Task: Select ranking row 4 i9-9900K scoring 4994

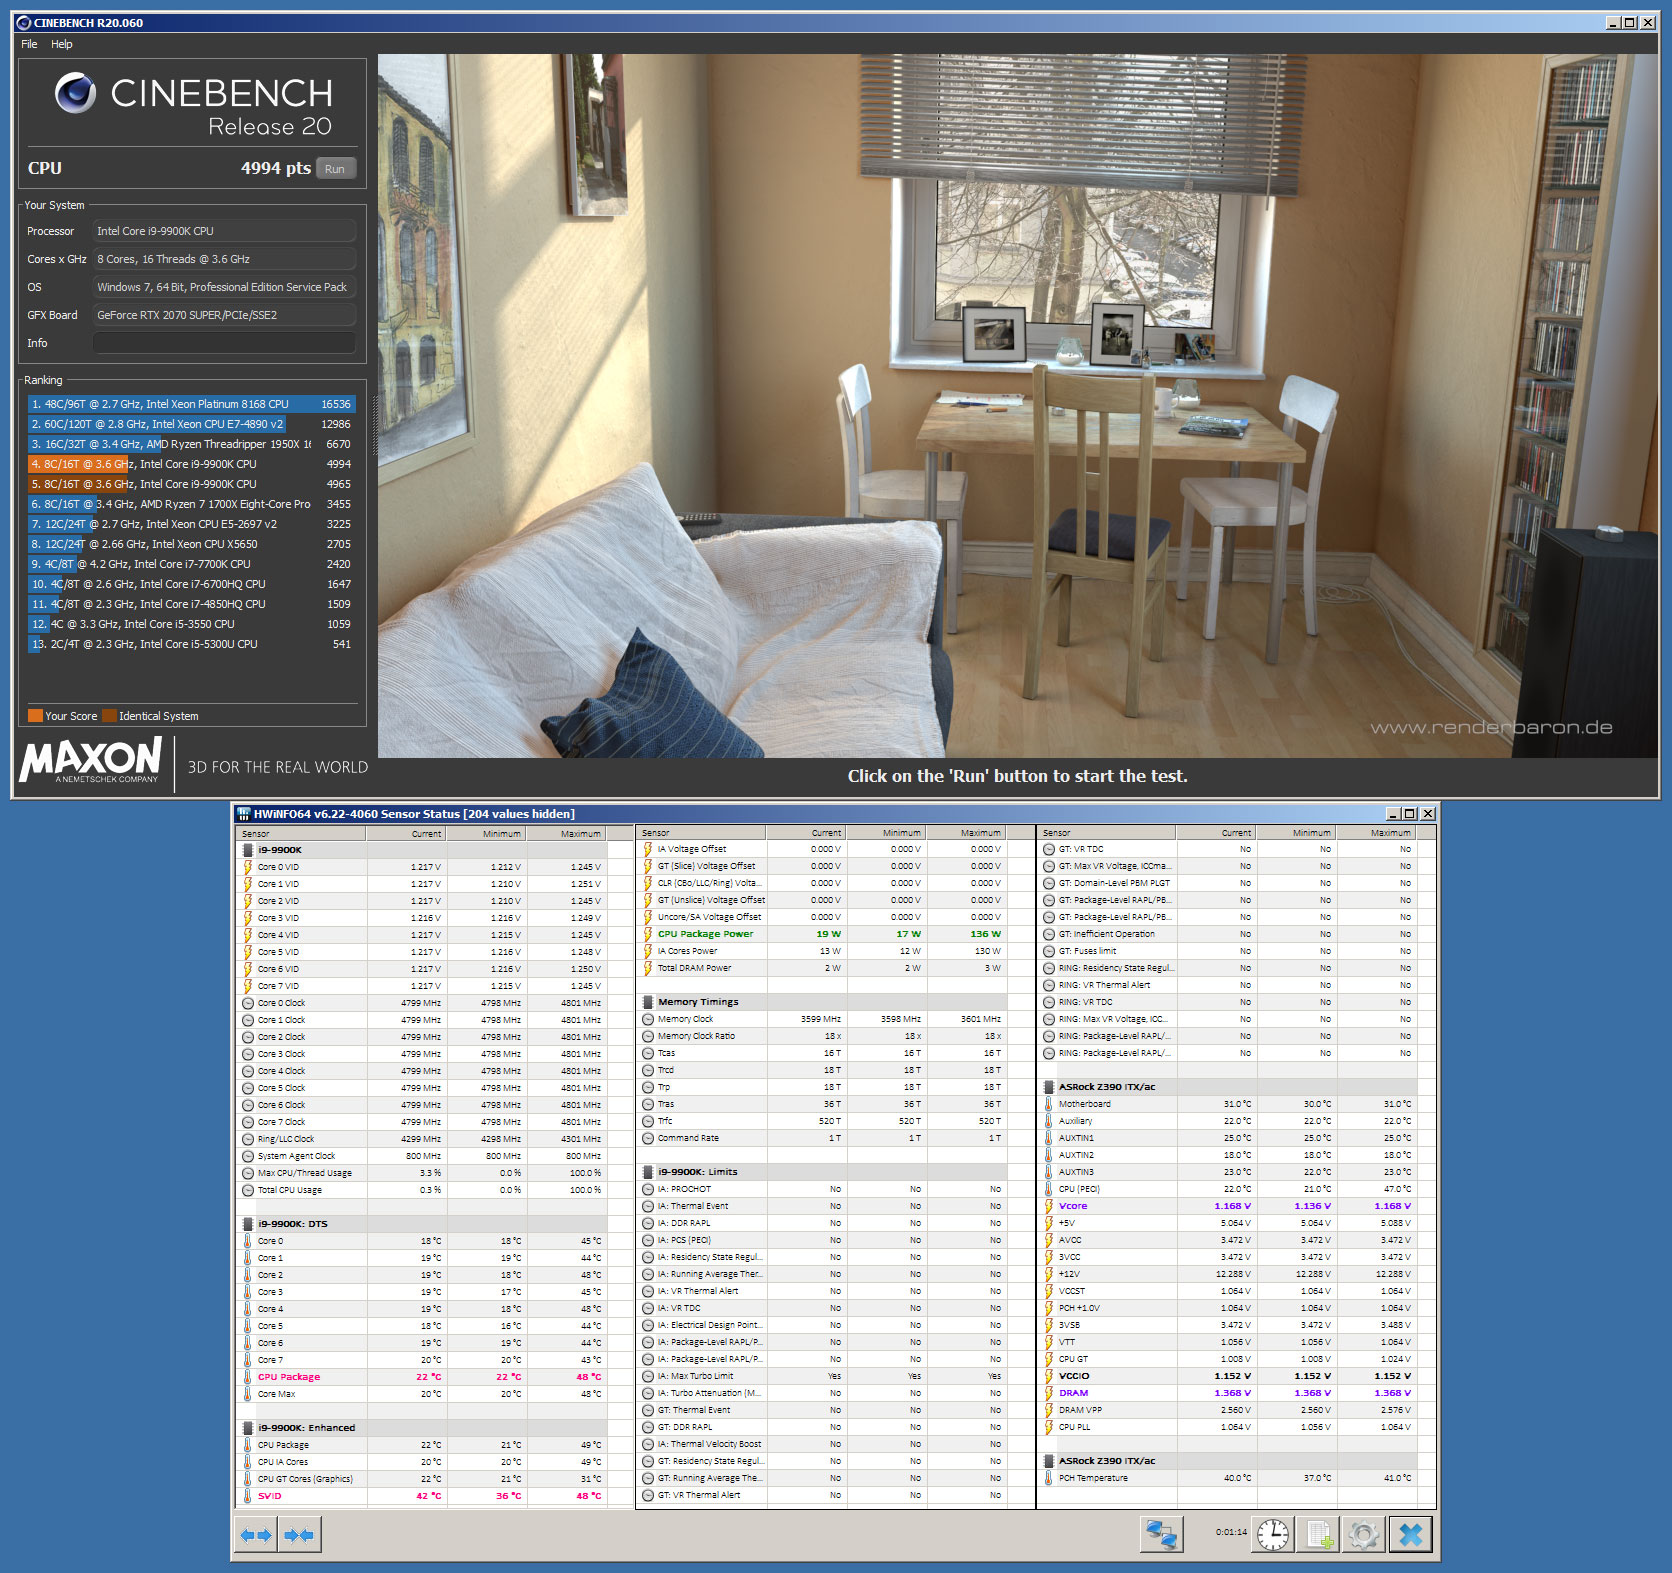Action: click(x=191, y=464)
